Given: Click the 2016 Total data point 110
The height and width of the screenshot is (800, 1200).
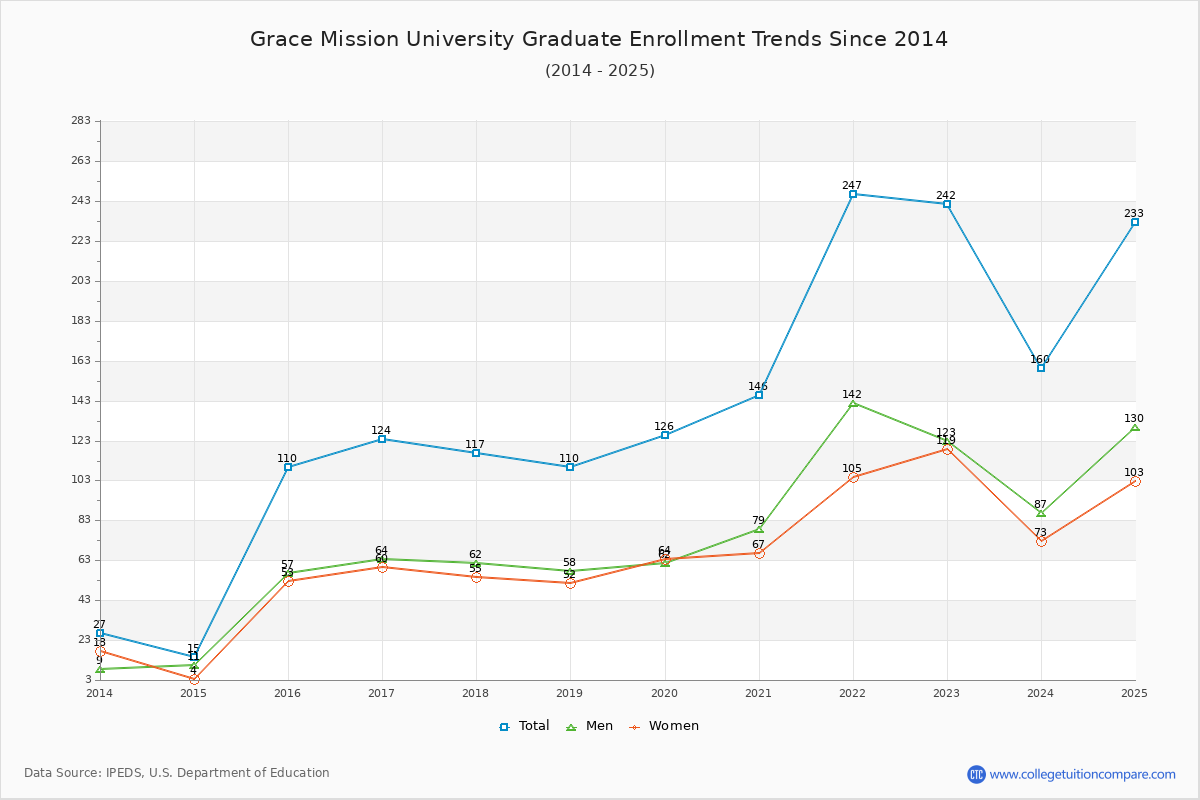Looking at the screenshot, I should pos(288,467).
